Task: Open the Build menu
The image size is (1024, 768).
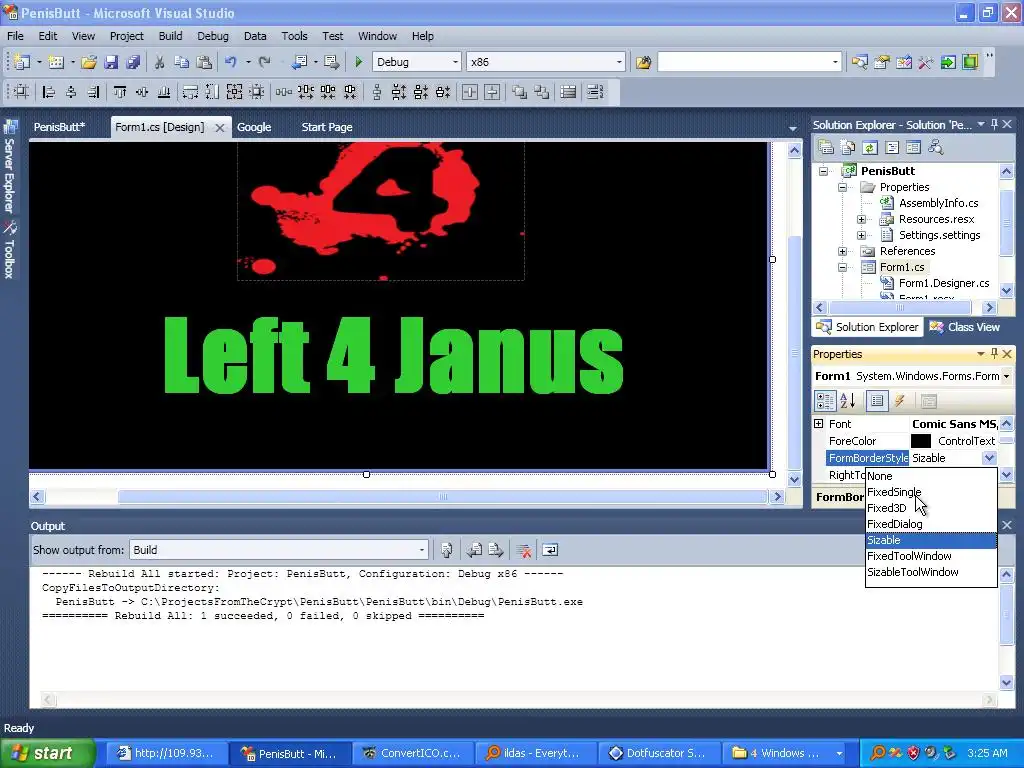Action: (170, 36)
